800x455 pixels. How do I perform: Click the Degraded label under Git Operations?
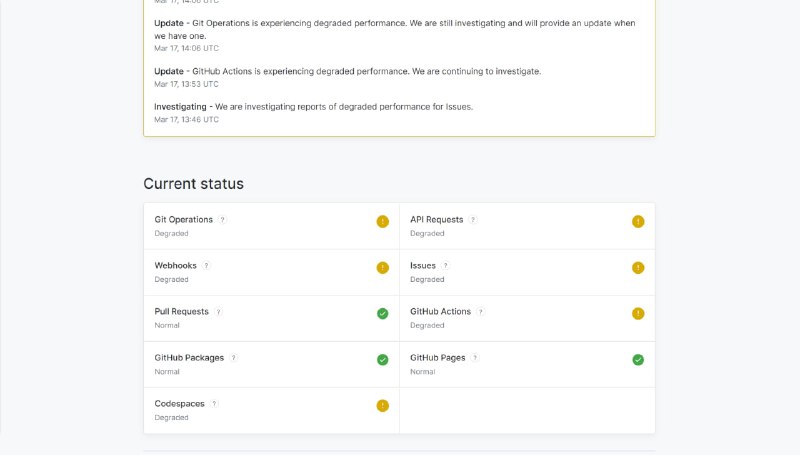[x=171, y=234]
